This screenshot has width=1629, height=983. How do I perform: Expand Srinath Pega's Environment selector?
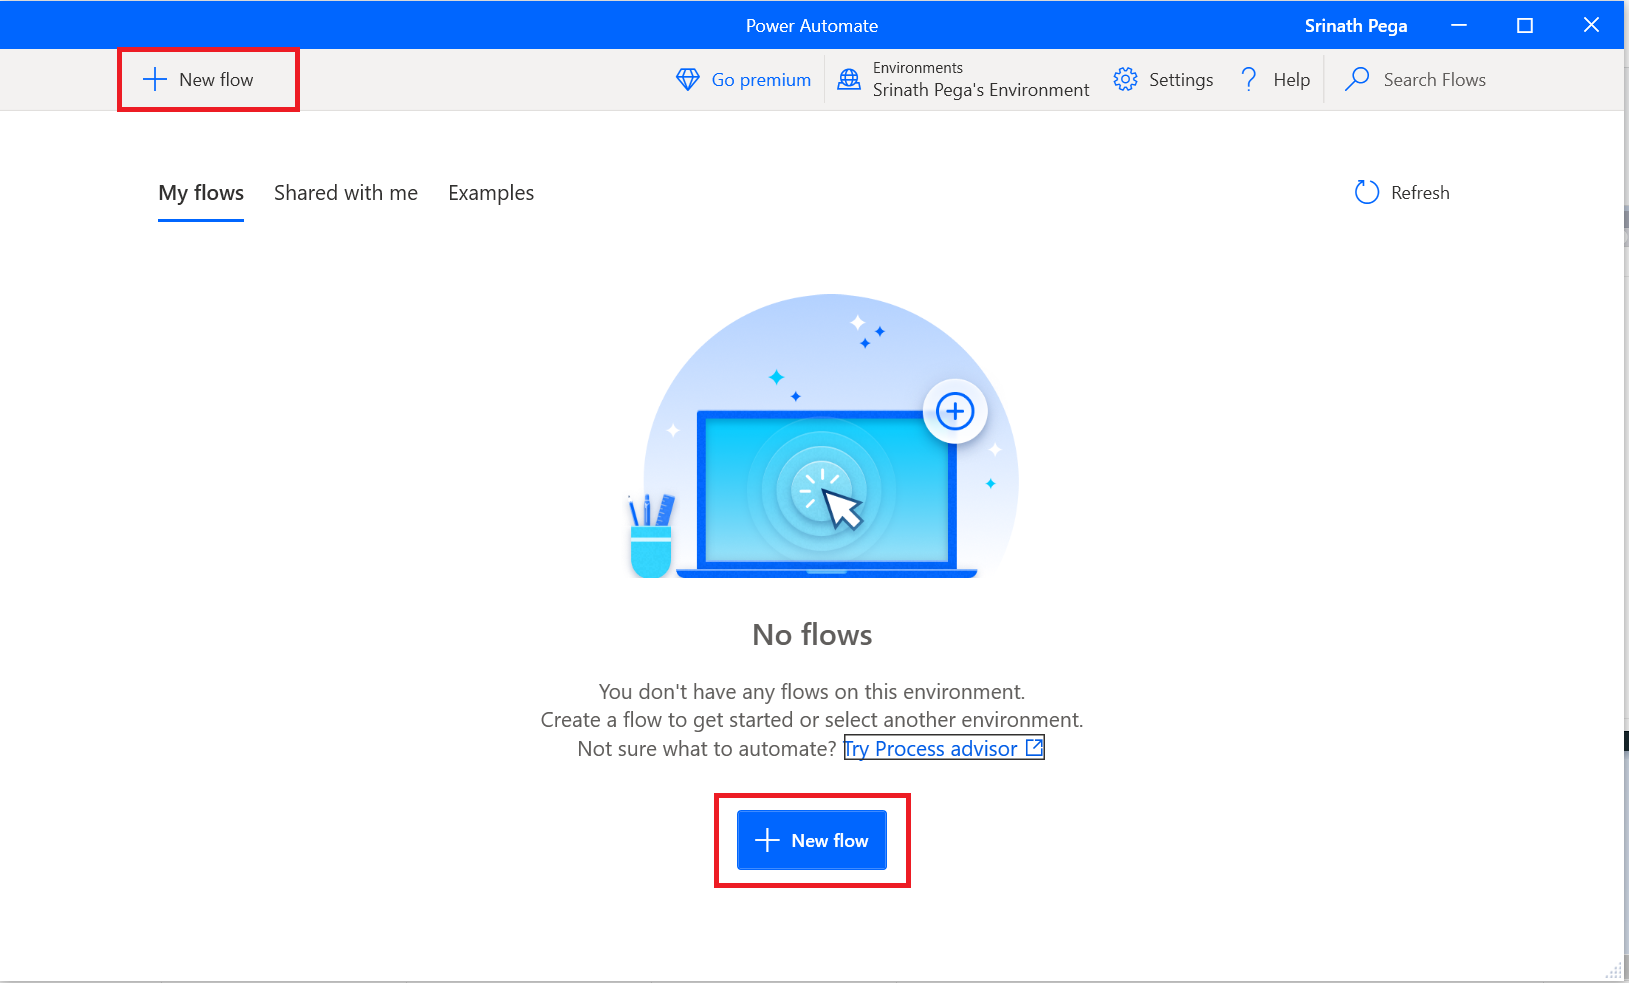coord(980,90)
